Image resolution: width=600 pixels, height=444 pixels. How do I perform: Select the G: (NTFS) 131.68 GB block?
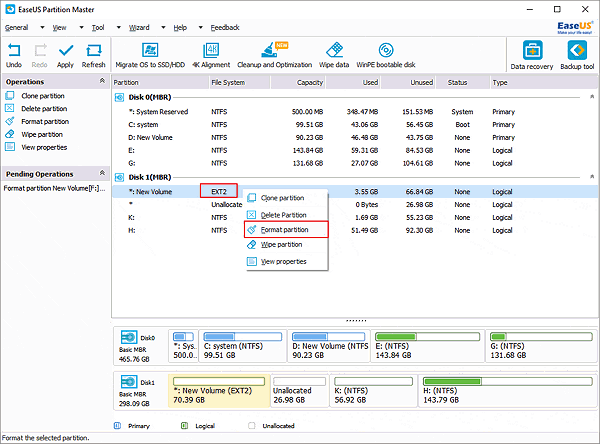click(541, 346)
